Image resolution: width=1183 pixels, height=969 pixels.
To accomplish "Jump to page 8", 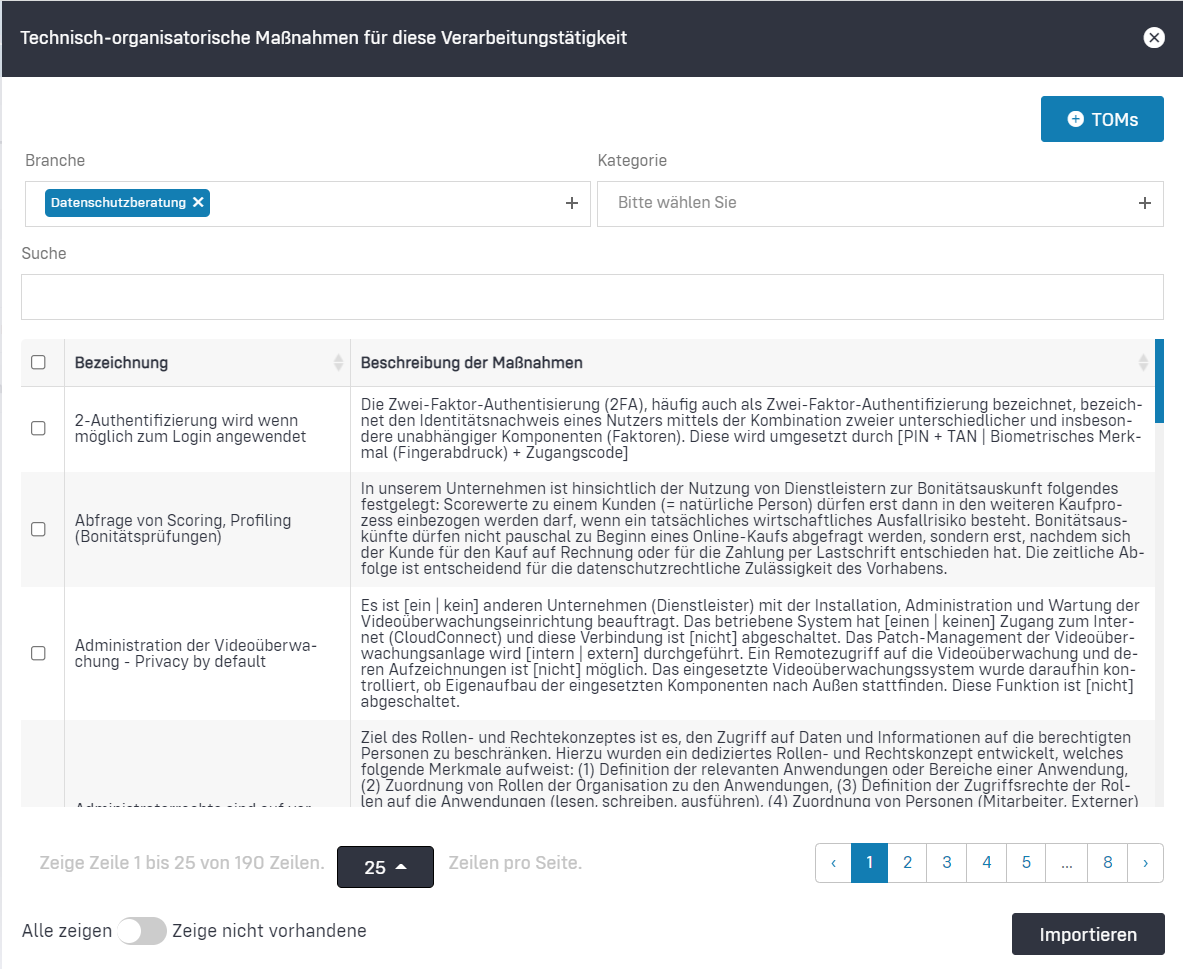I will click(1107, 862).
